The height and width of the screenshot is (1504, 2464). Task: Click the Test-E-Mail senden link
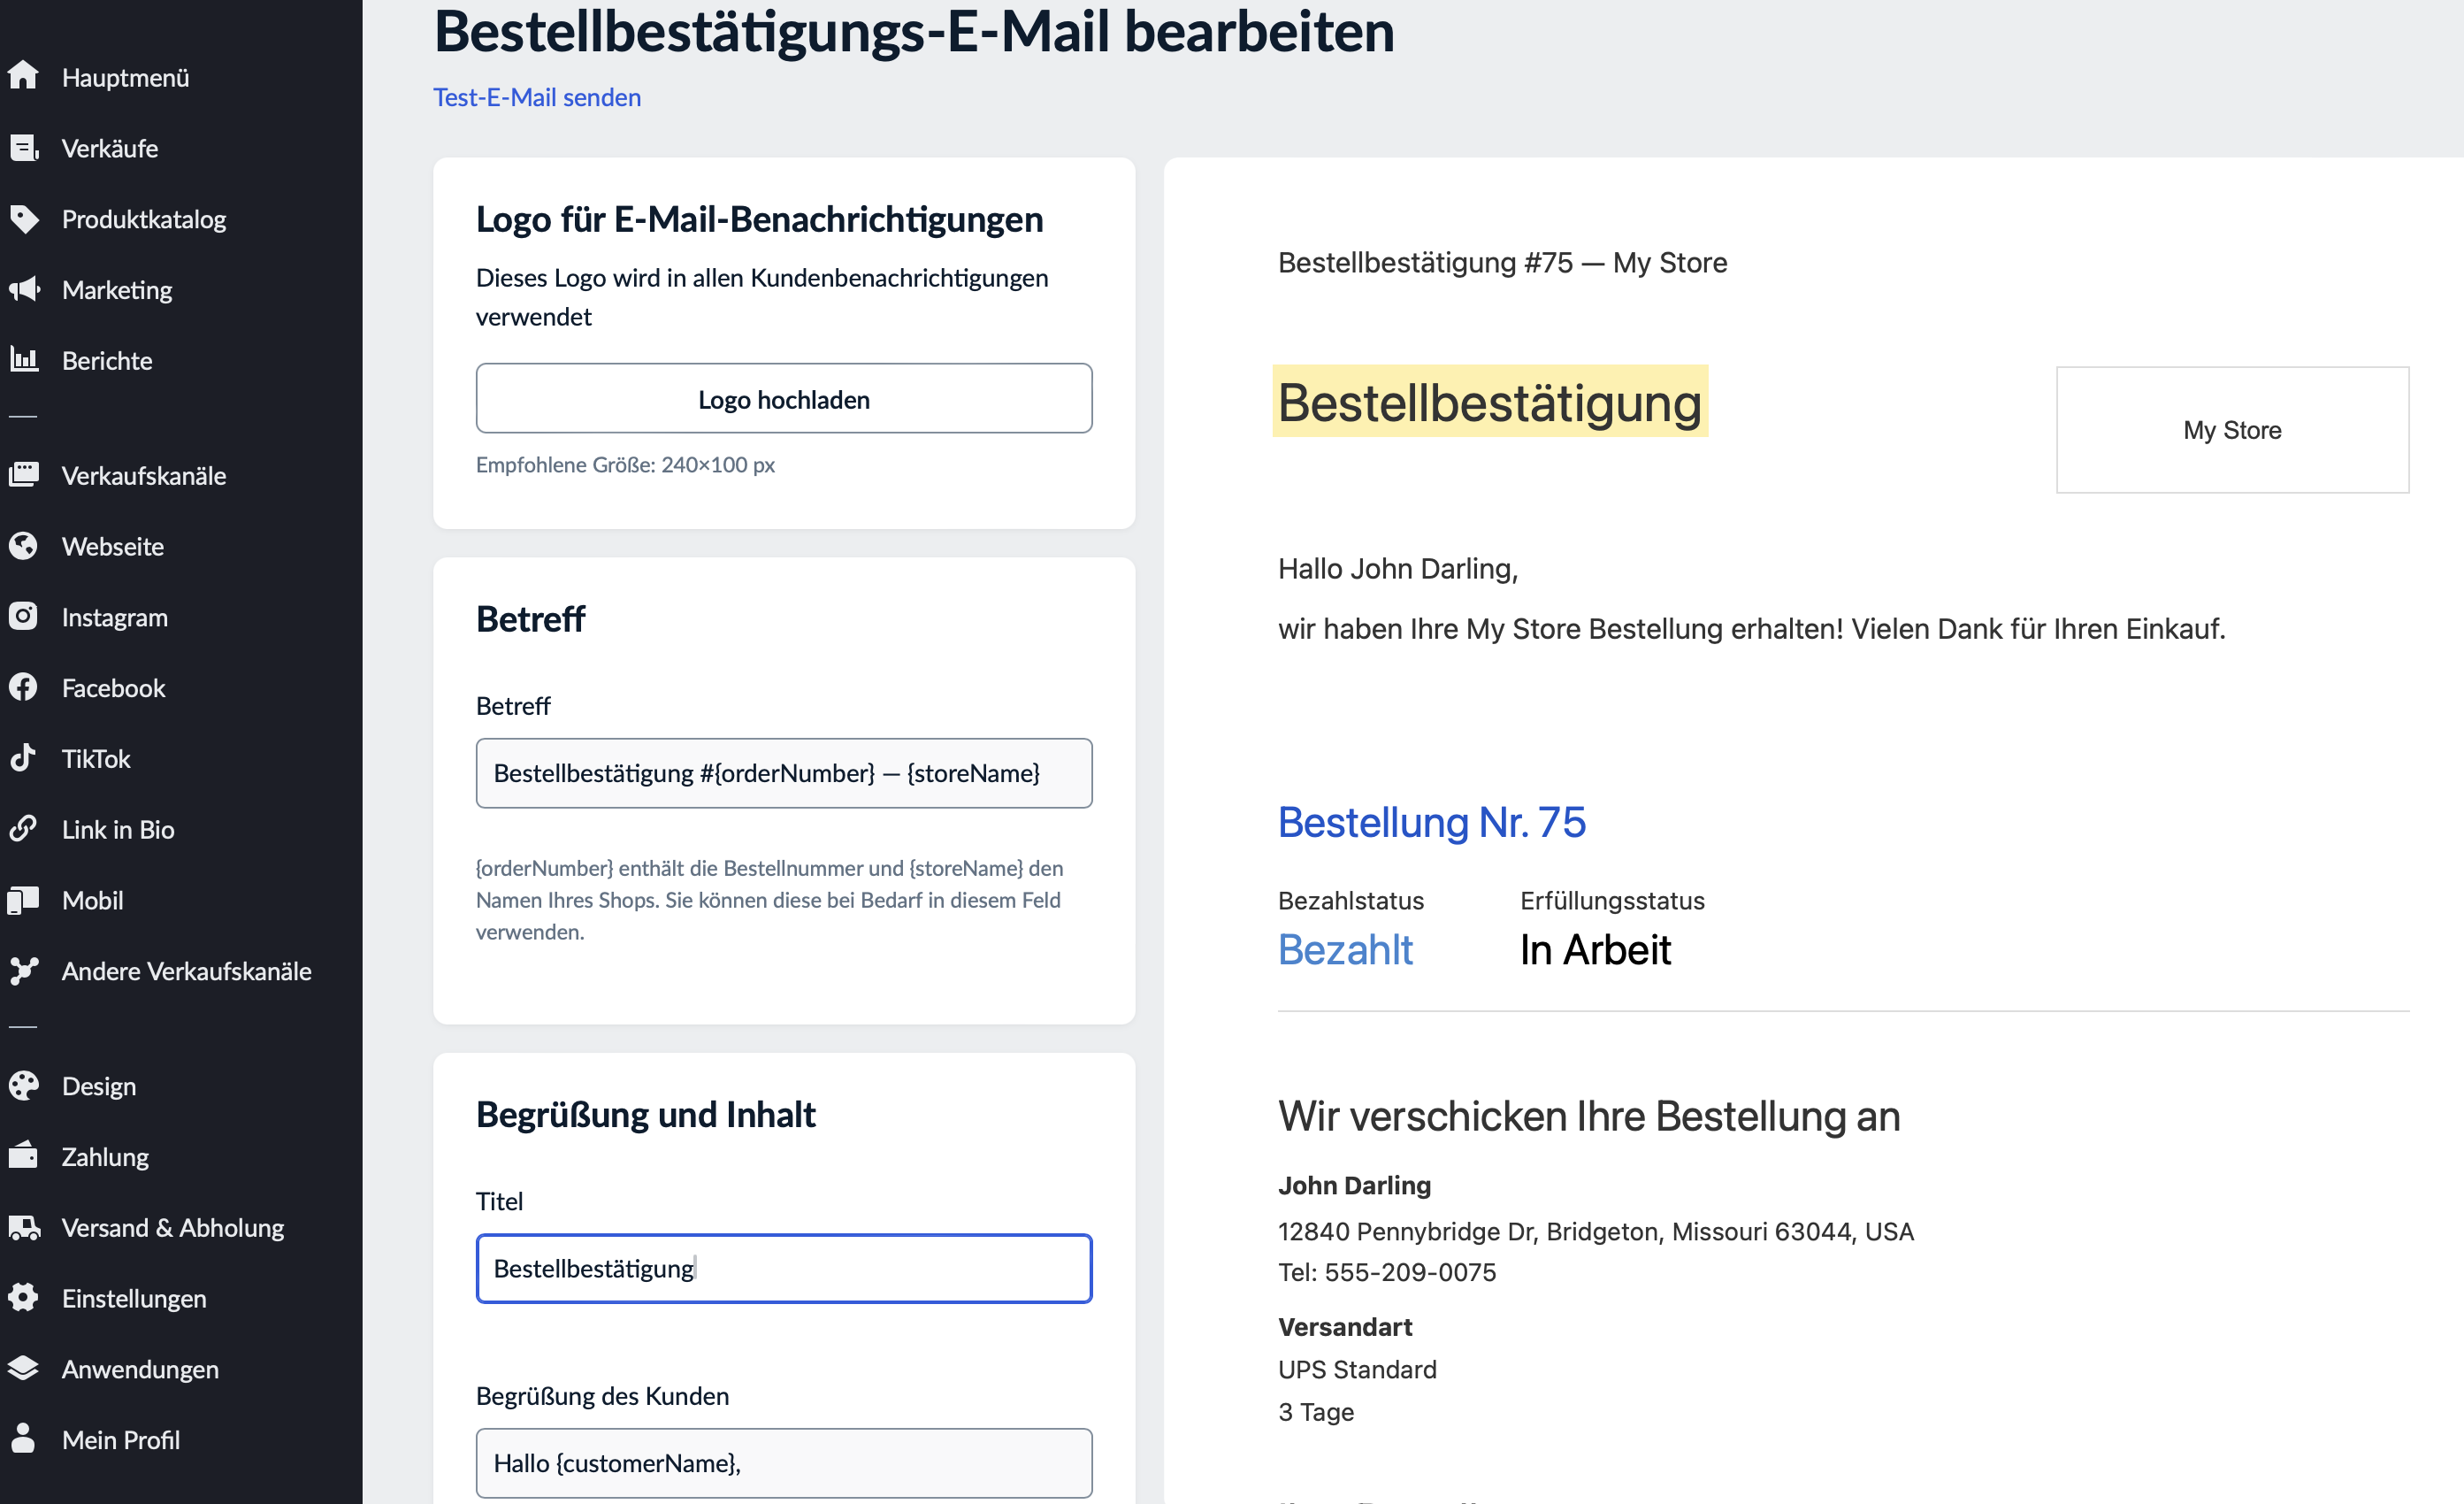536,96
